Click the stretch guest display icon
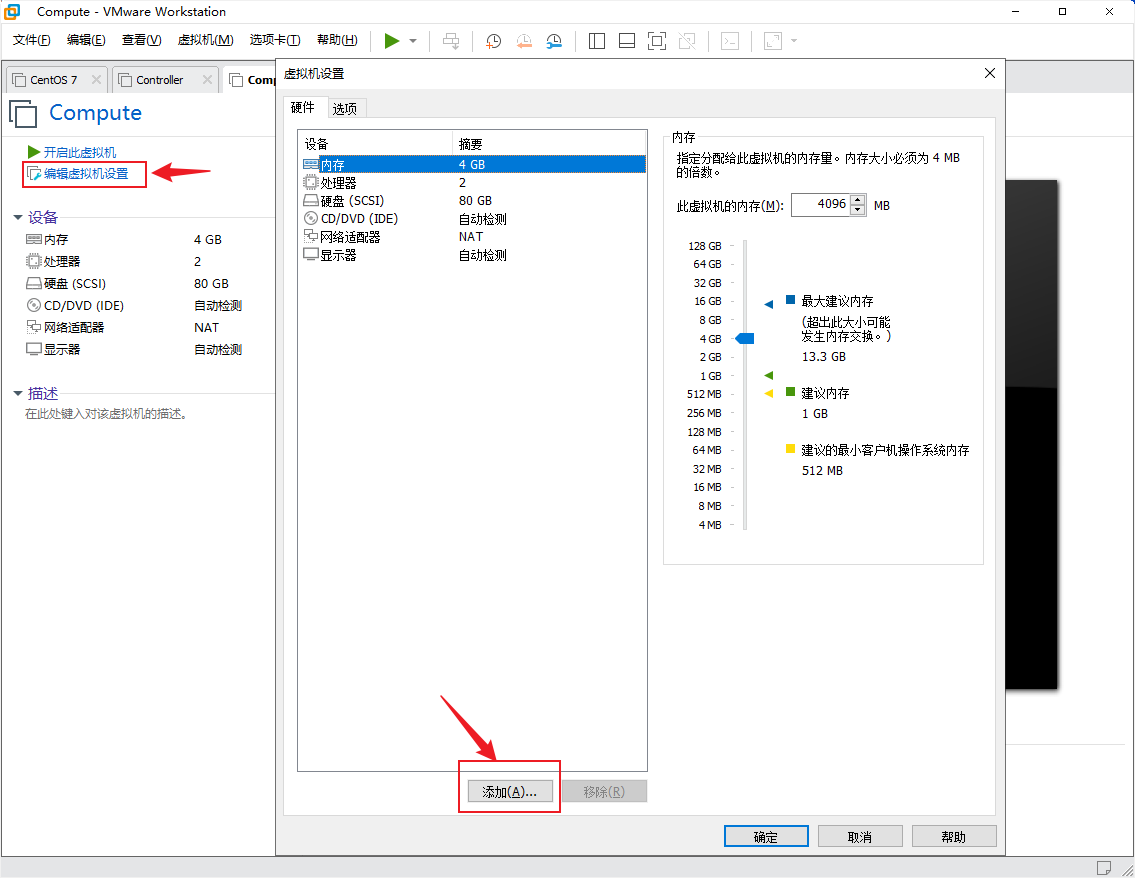Screen dimensions: 1135x878 [773, 41]
